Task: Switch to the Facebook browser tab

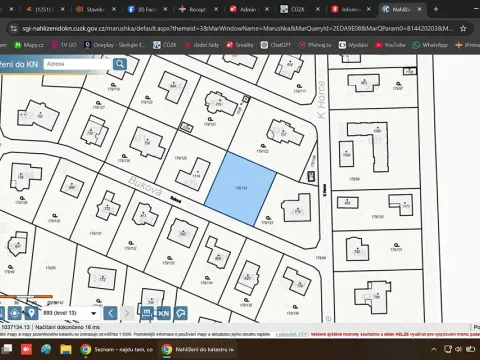Action: tap(147, 9)
